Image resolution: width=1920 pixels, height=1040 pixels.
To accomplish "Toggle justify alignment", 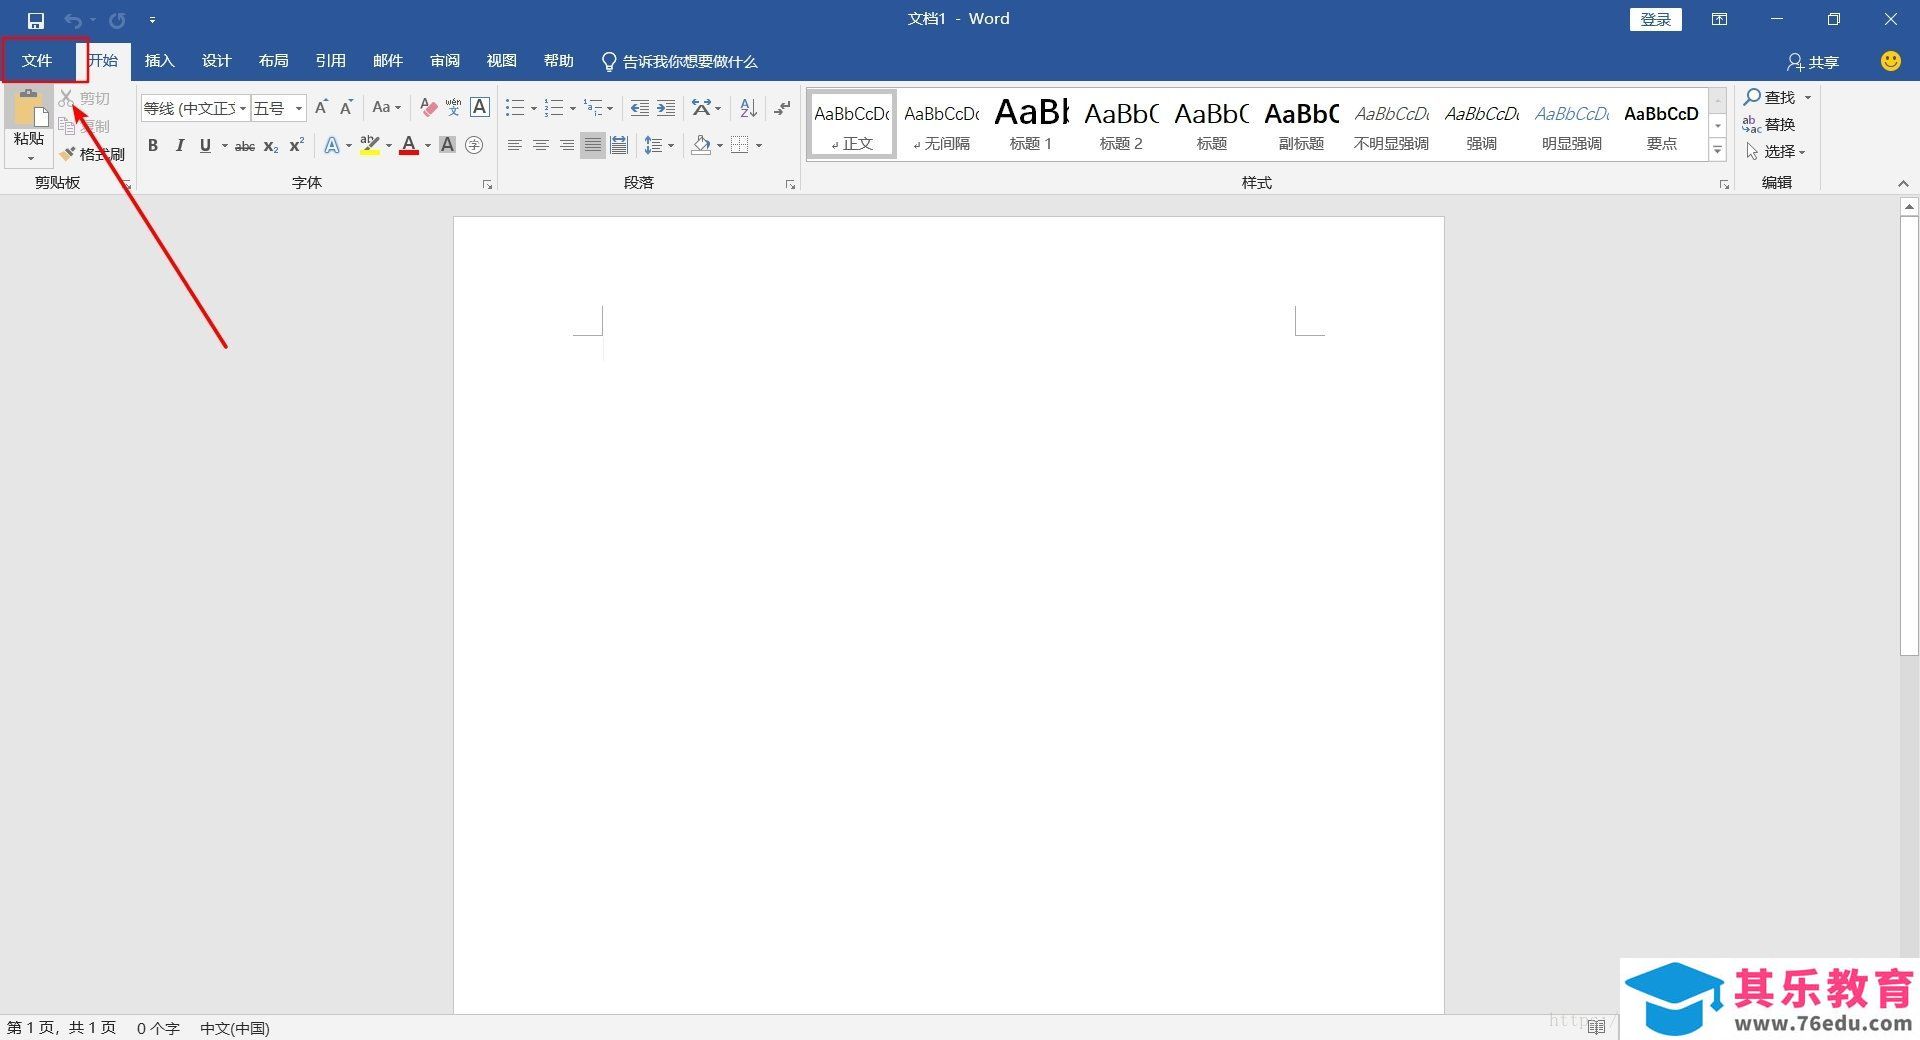I will (x=593, y=146).
